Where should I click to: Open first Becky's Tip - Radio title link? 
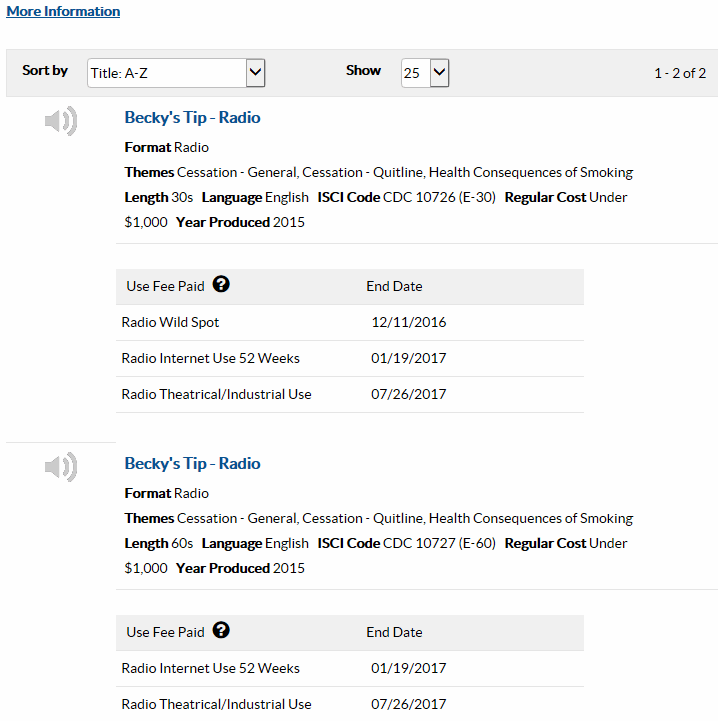[192, 118]
